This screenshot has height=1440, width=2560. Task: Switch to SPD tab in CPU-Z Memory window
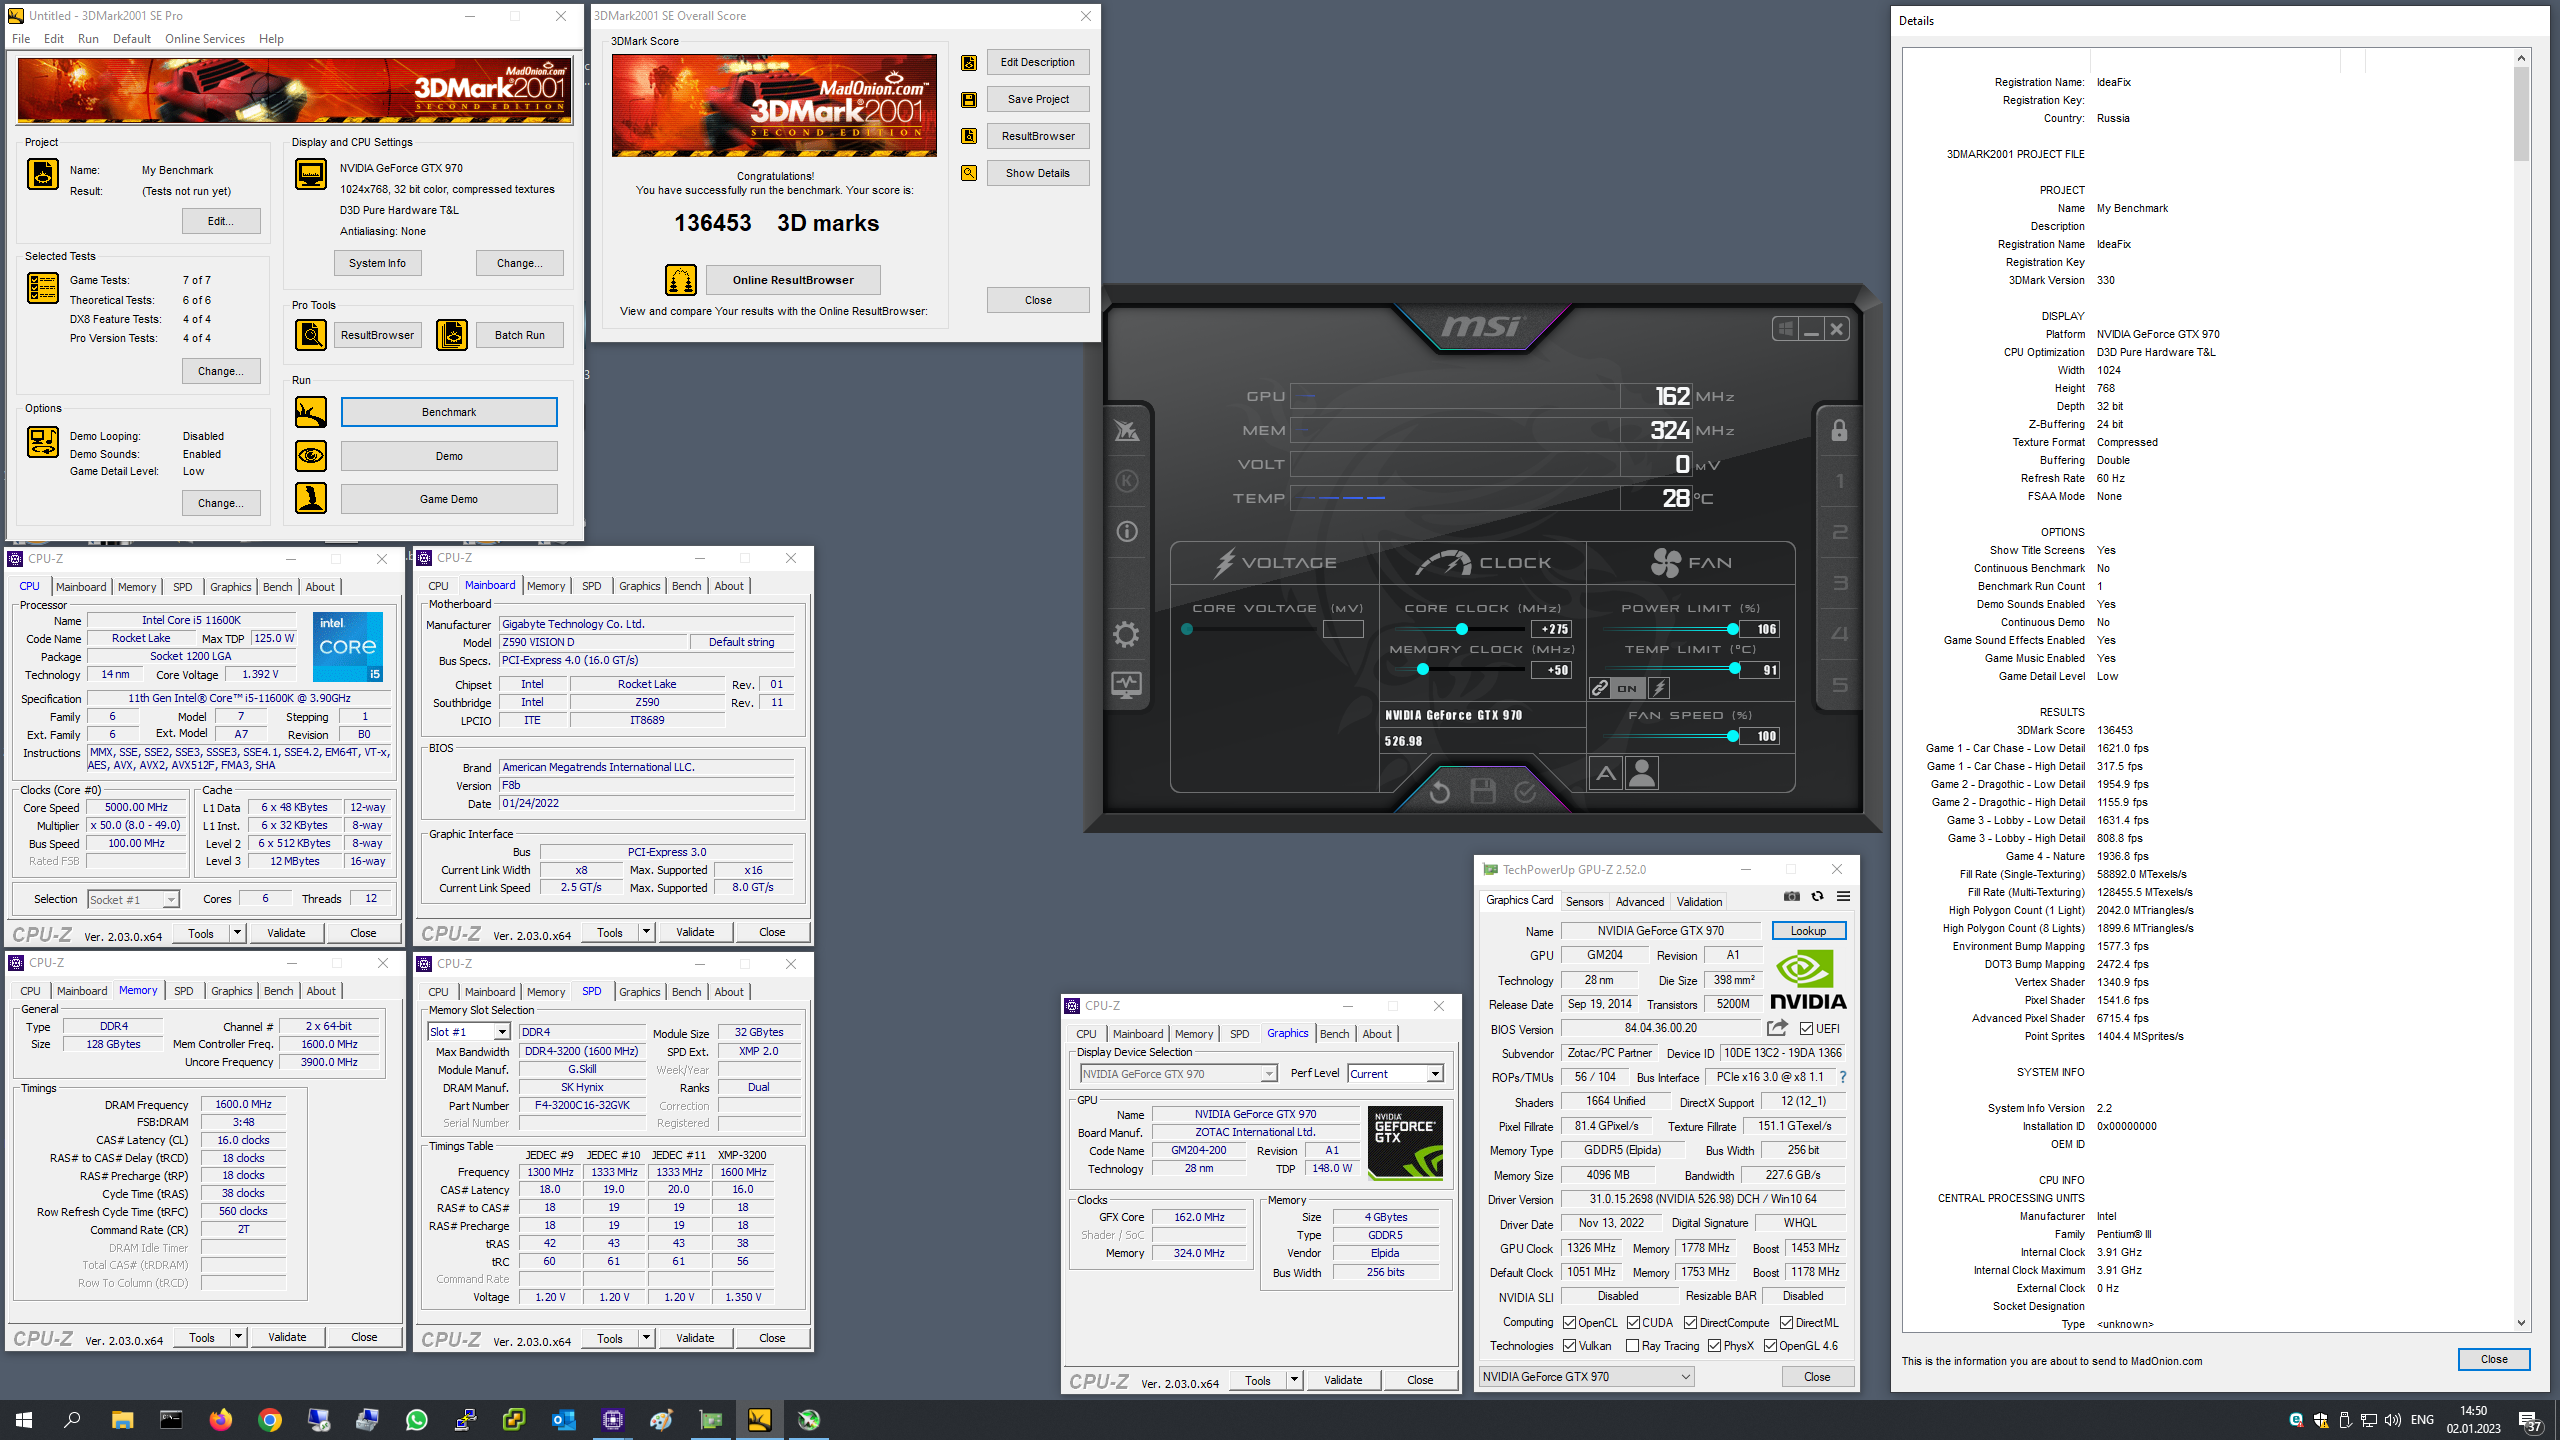pos(183,991)
